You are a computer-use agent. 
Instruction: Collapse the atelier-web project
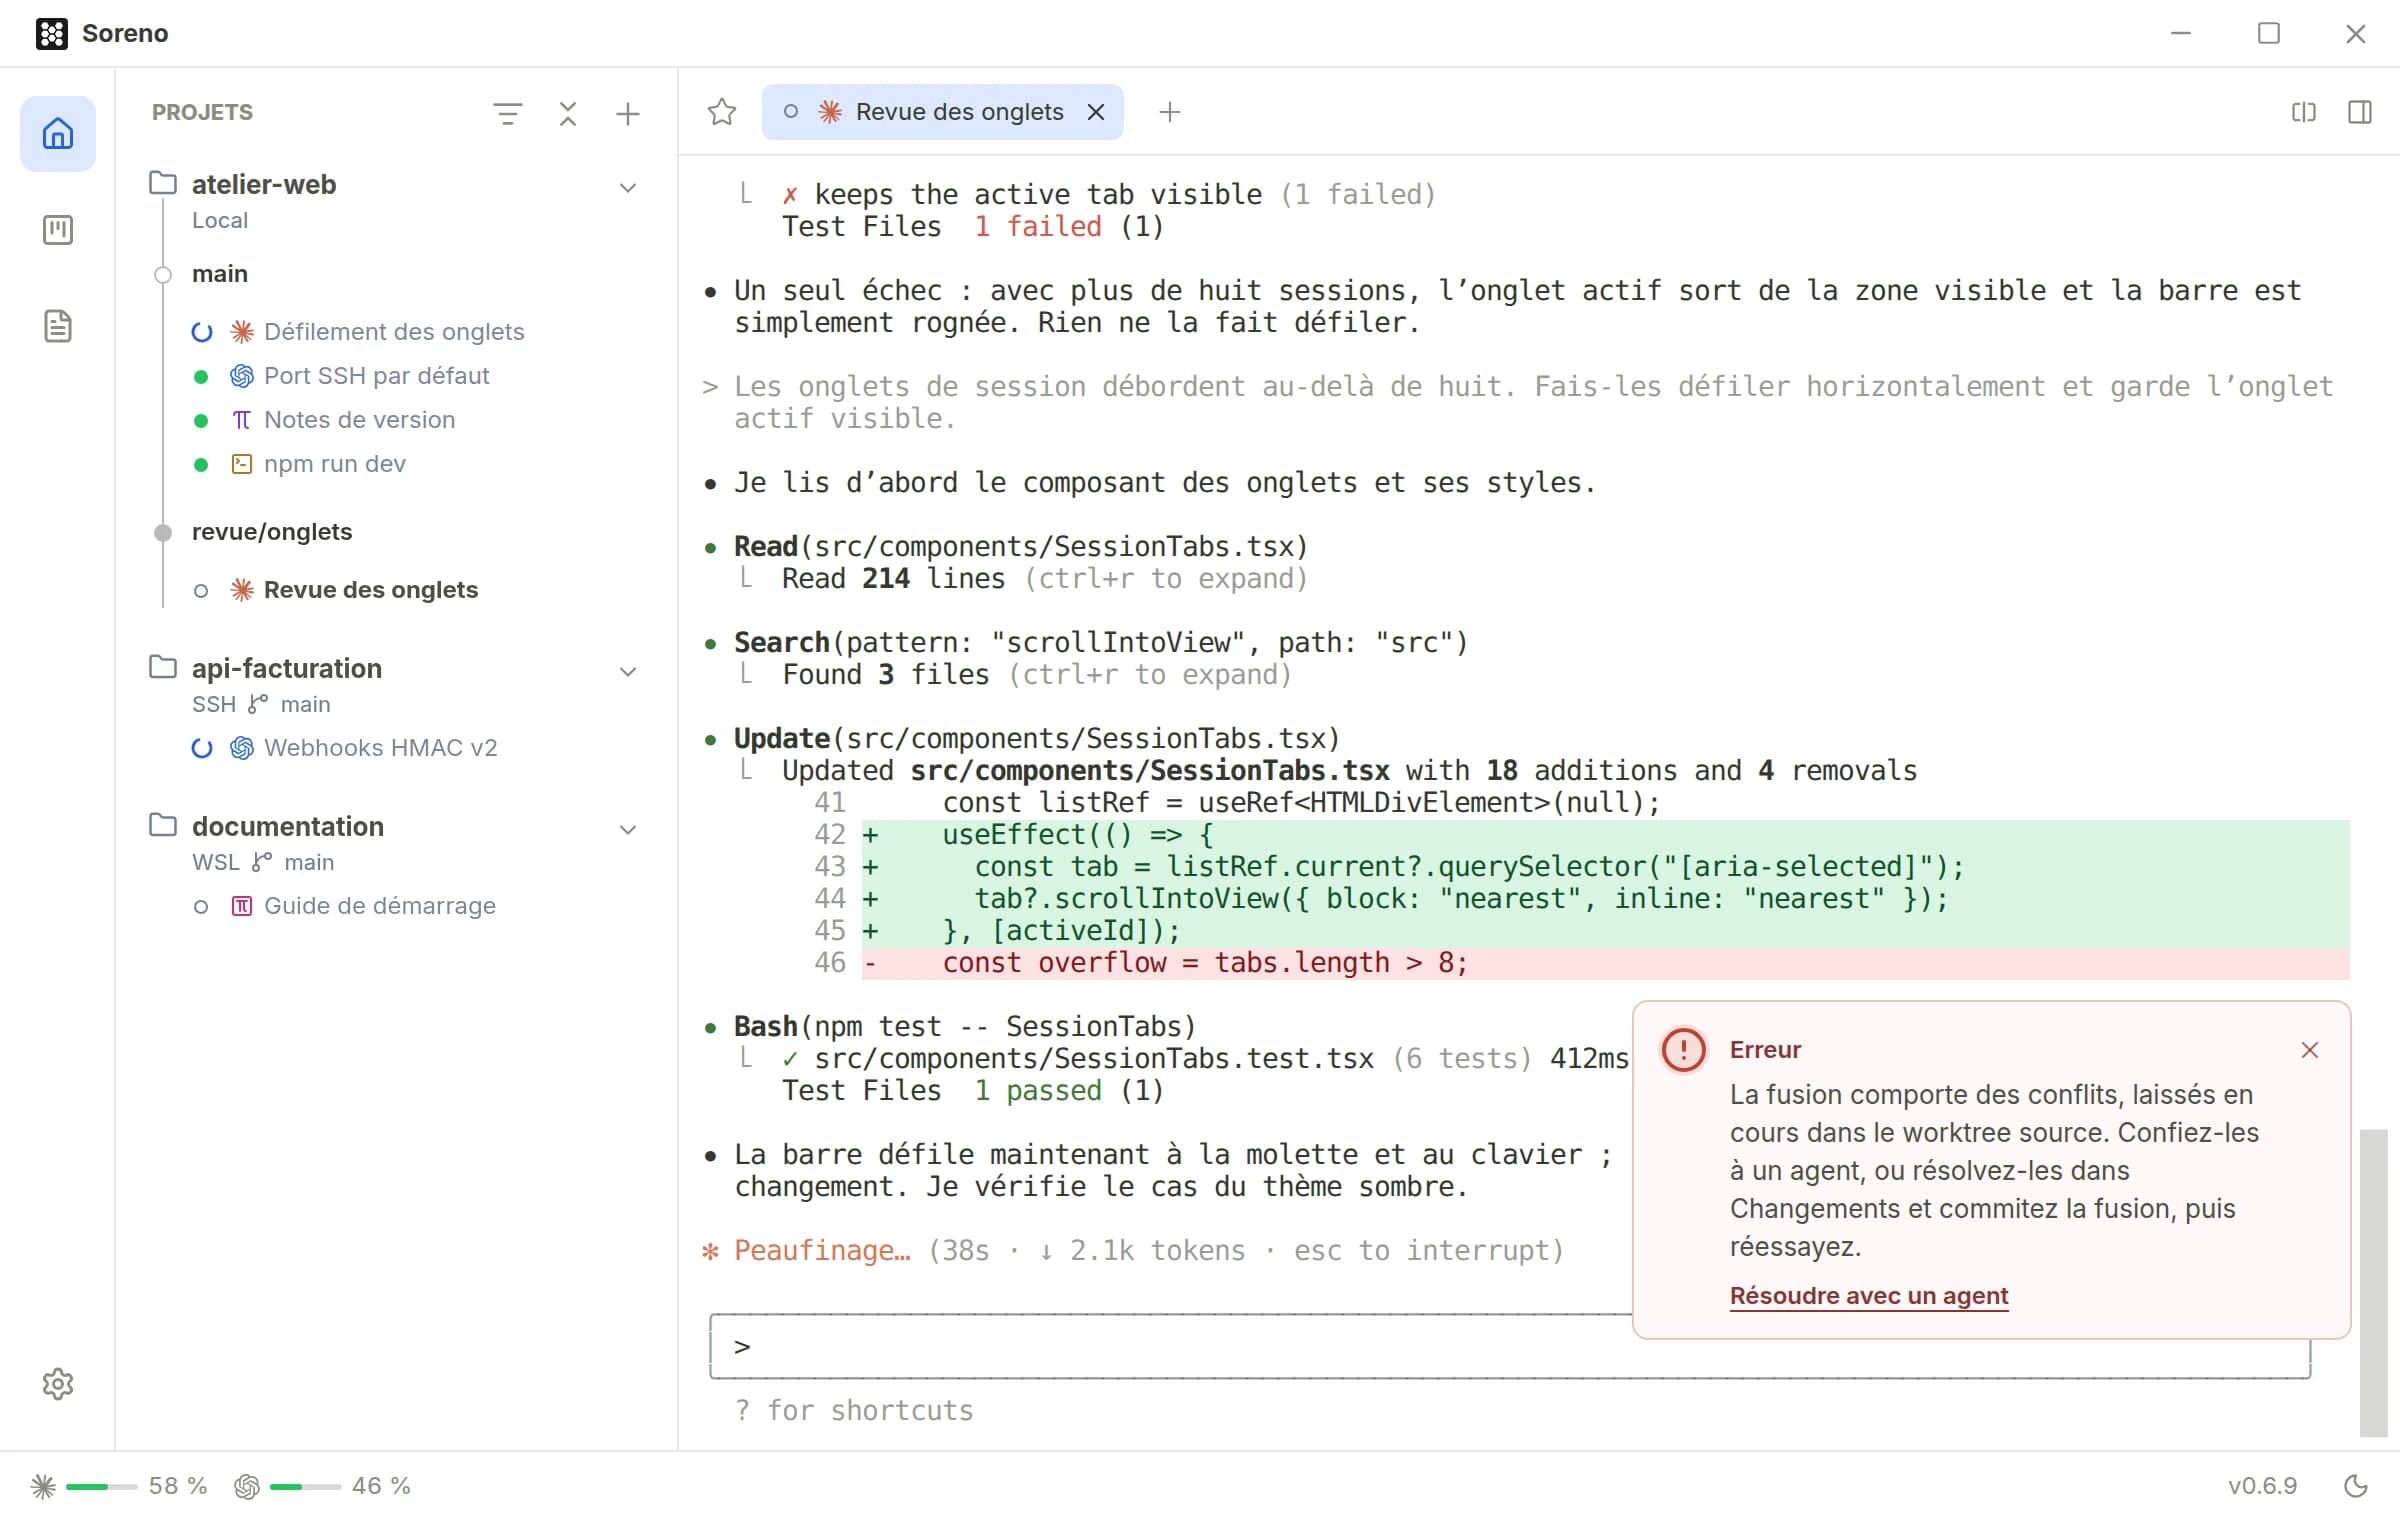628,187
